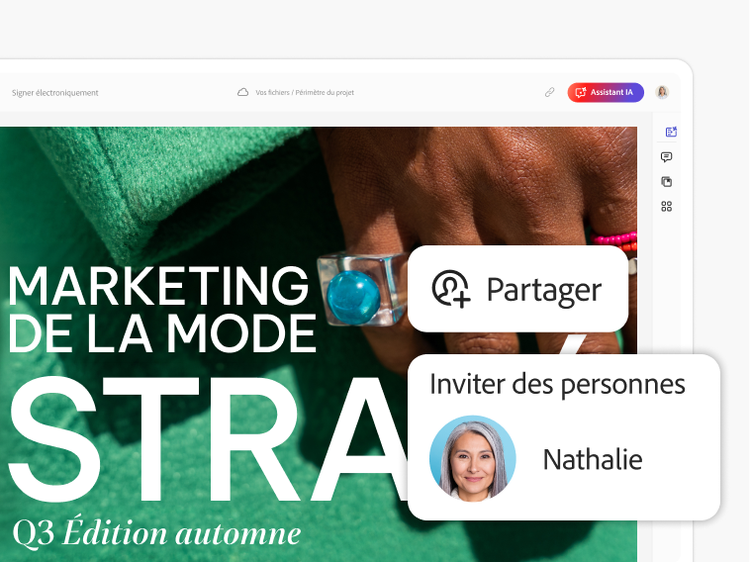This screenshot has height=562, width=750.
Task: Open the Signer électroniquement menu
Action: click(x=55, y=93)
